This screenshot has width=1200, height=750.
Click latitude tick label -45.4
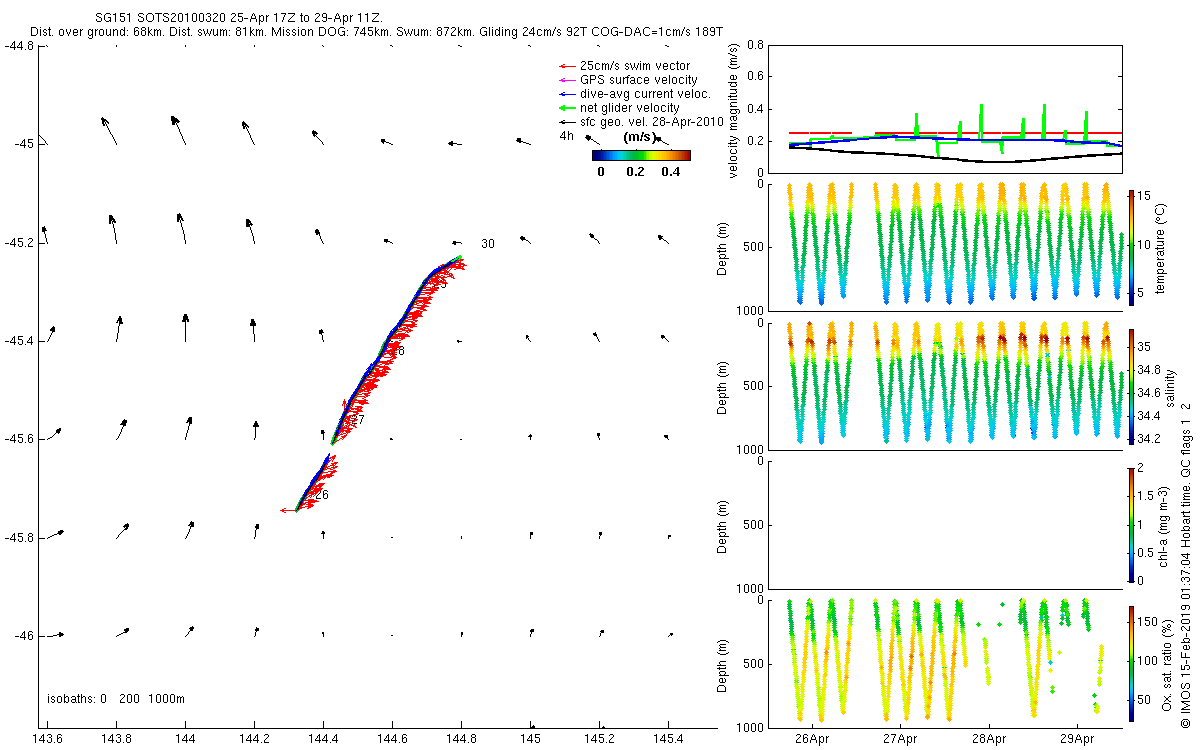point(20,341)
